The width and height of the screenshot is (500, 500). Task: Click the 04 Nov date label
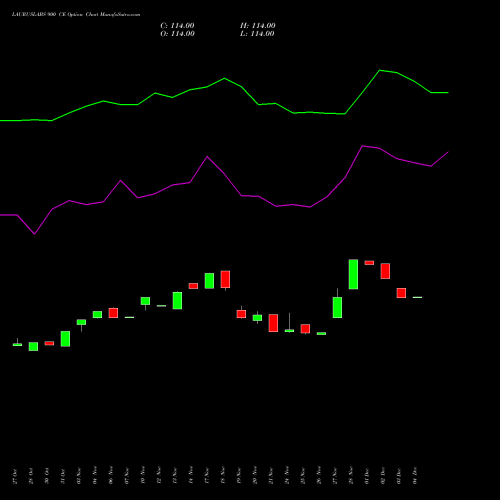point(95,475)
